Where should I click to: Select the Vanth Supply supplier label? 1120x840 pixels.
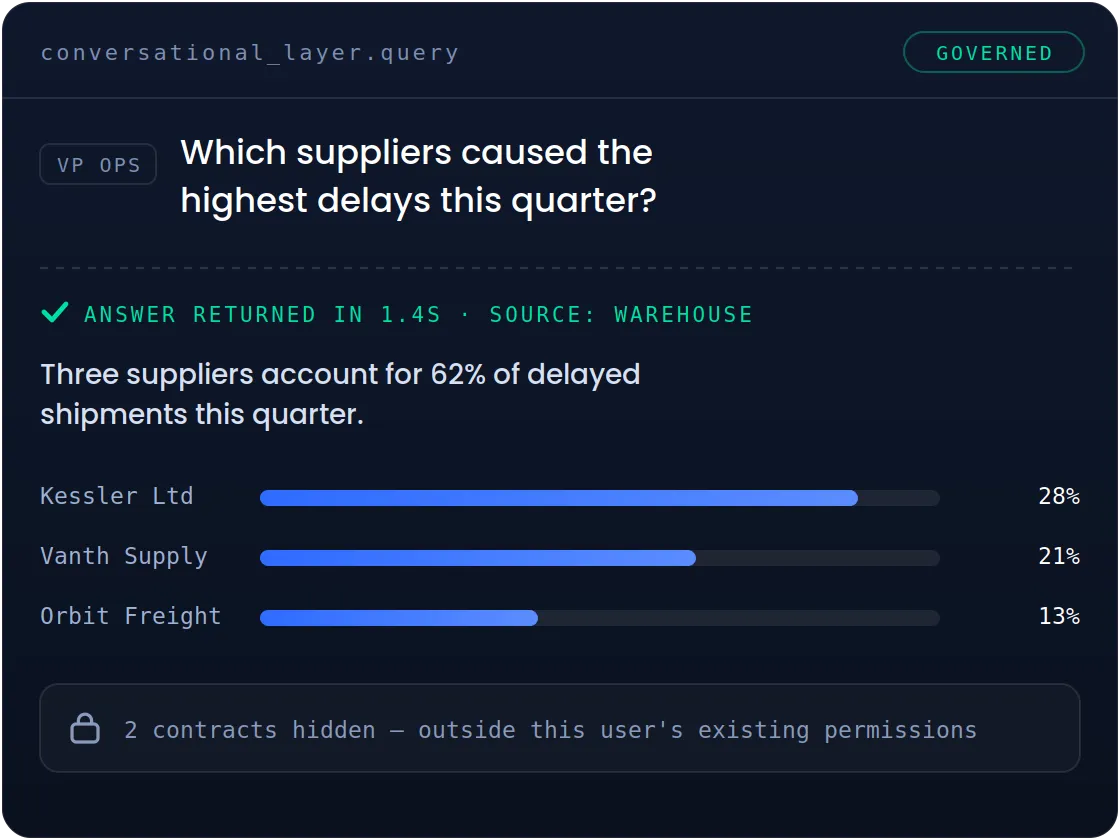click(124, 556)
